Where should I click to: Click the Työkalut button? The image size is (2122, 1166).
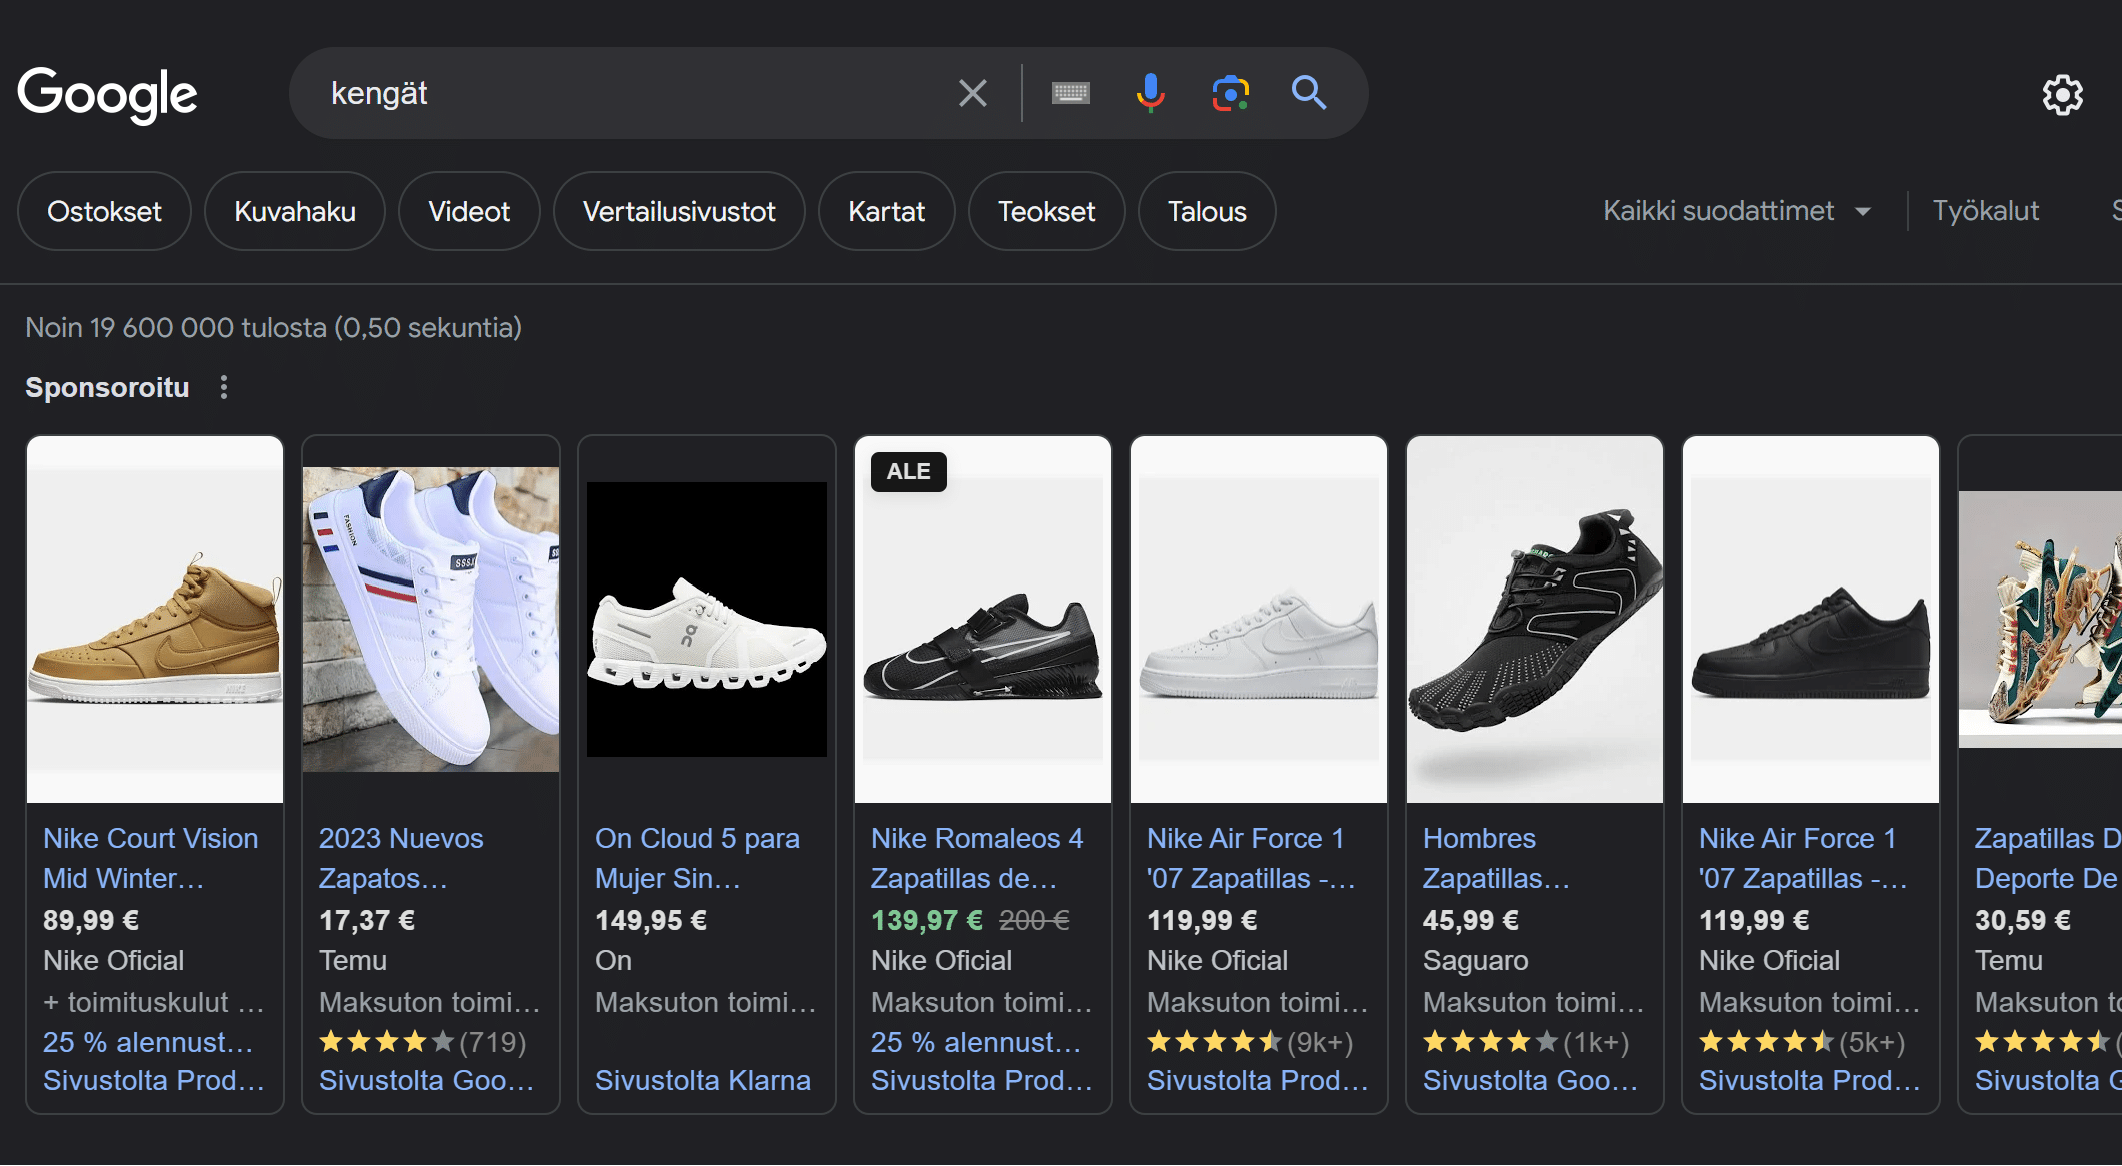point(1985,211)
